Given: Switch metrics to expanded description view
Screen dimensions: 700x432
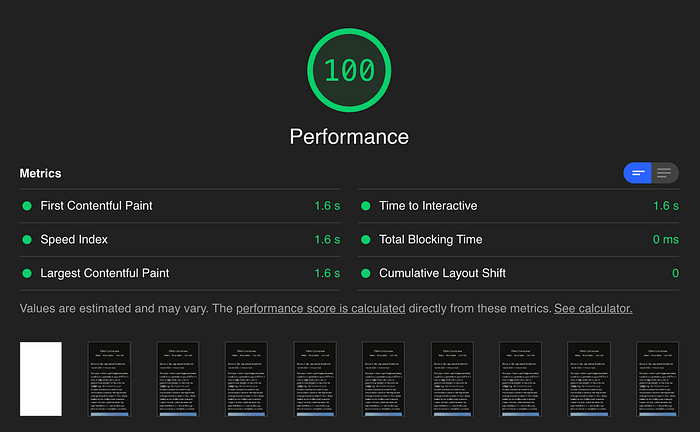Looking at the screenshot, I should click(x=665, y=173).
